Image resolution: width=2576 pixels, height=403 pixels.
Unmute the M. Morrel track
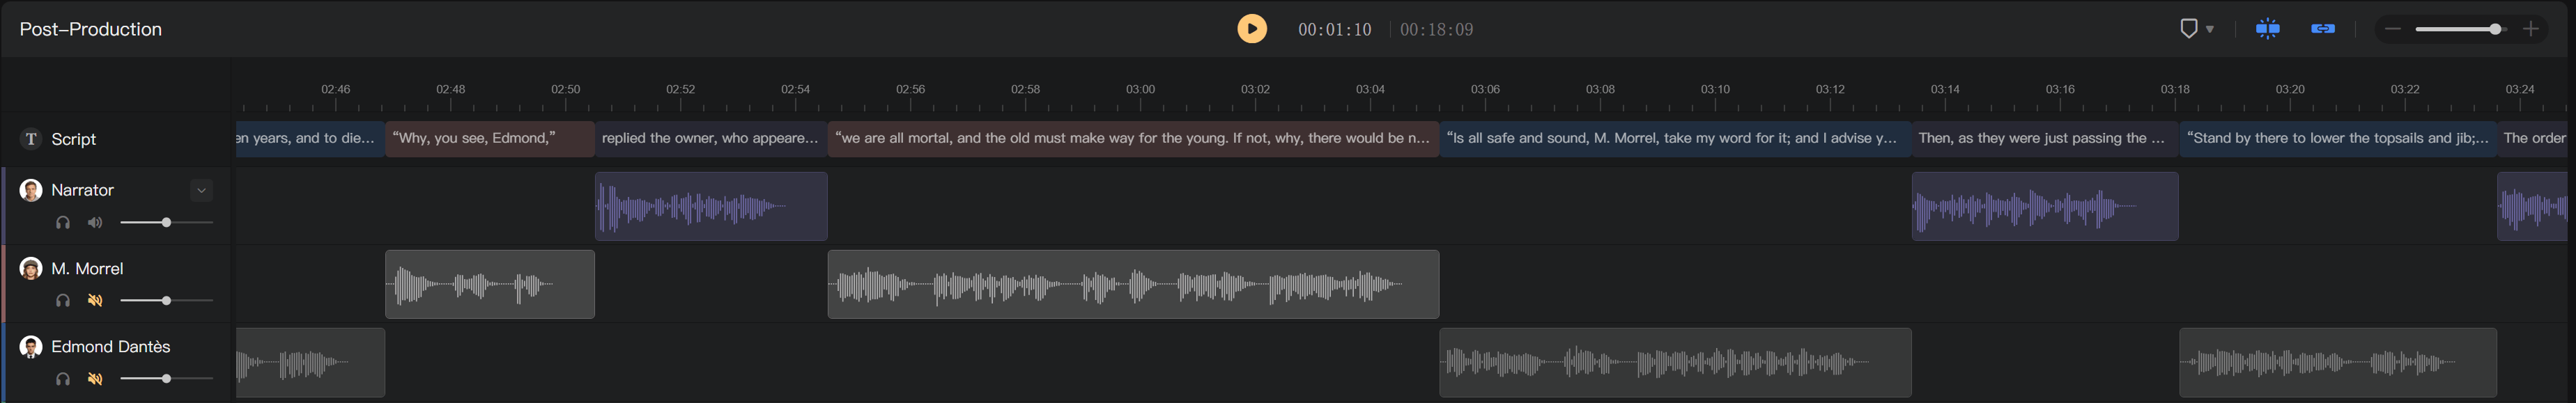pos(95,300)
